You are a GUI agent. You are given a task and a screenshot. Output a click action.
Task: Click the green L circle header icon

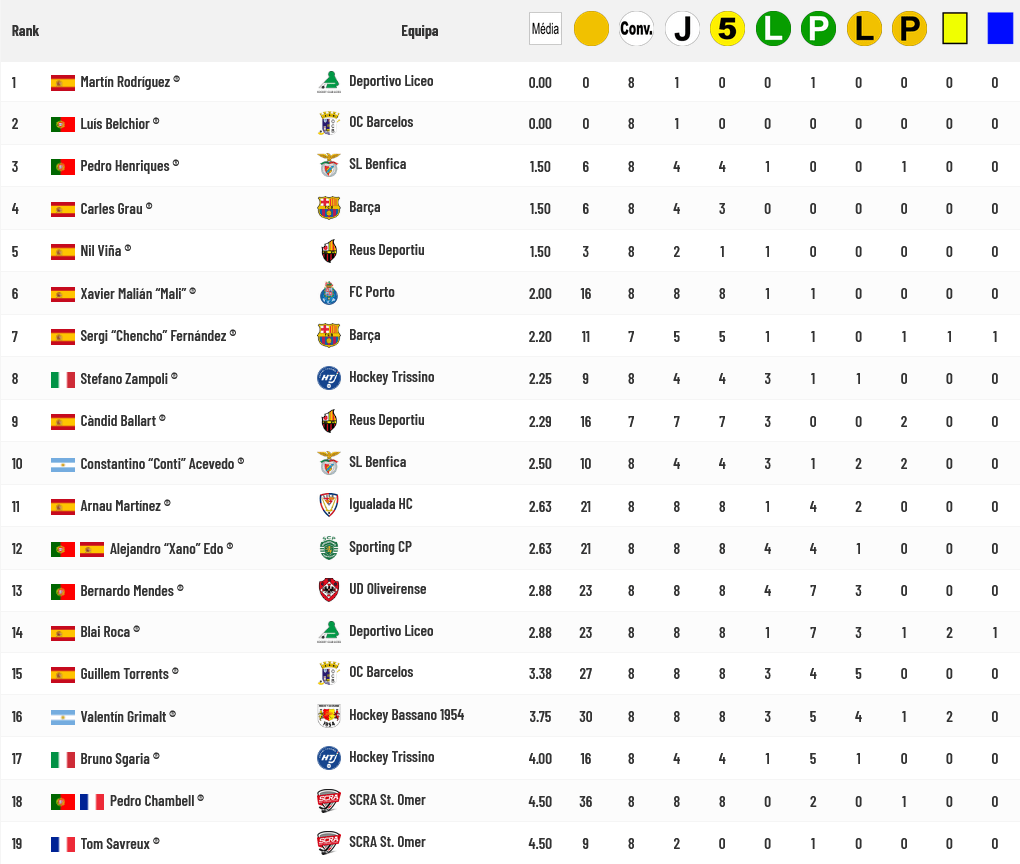tap(773, 29)
